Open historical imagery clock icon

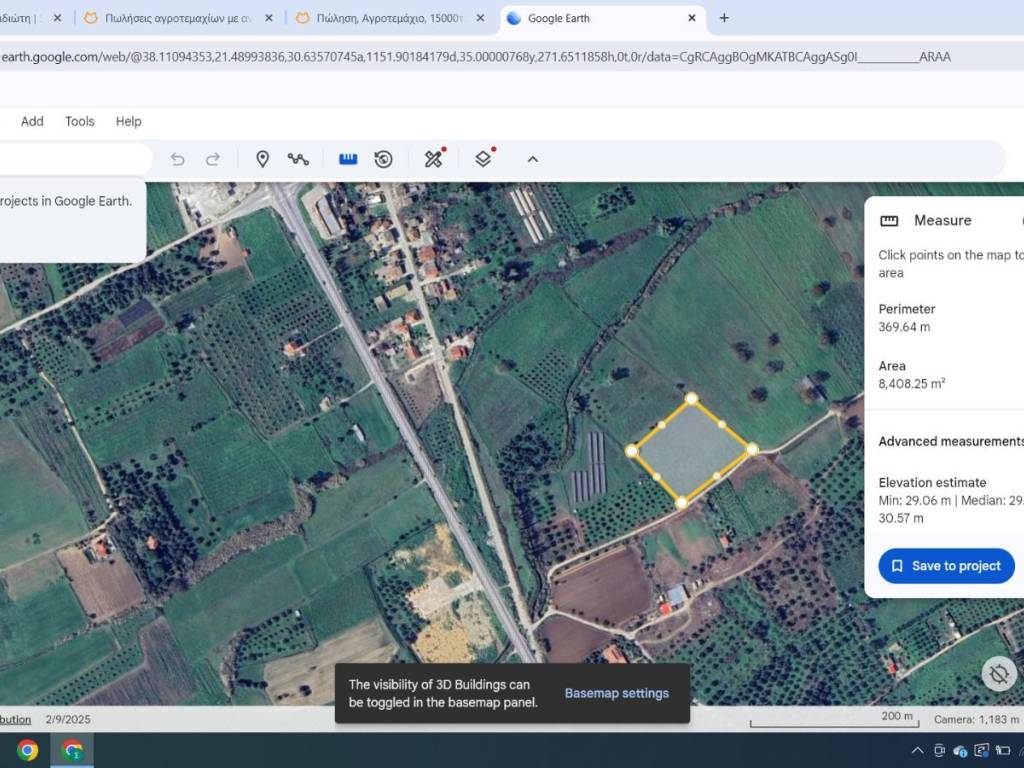tap(383, 159)
